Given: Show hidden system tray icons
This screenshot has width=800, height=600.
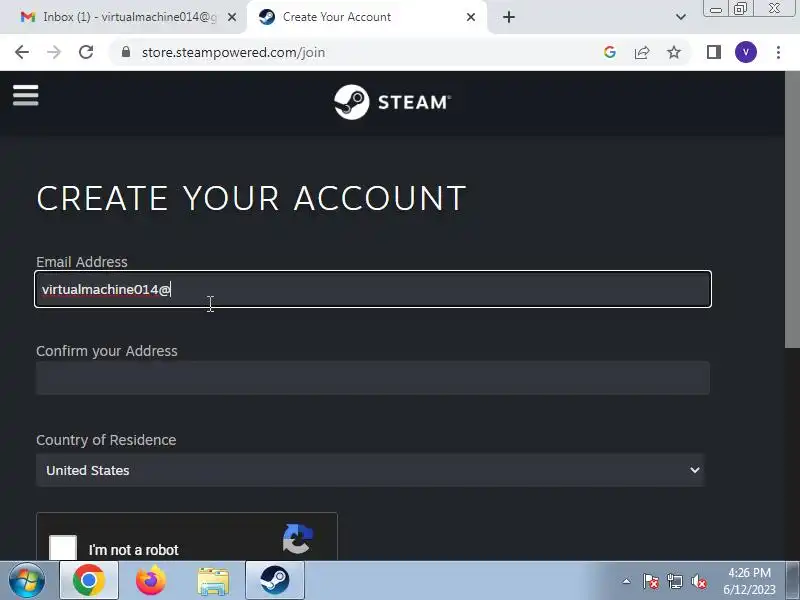Looking at the screenshot, I should [x=626, y=581].
